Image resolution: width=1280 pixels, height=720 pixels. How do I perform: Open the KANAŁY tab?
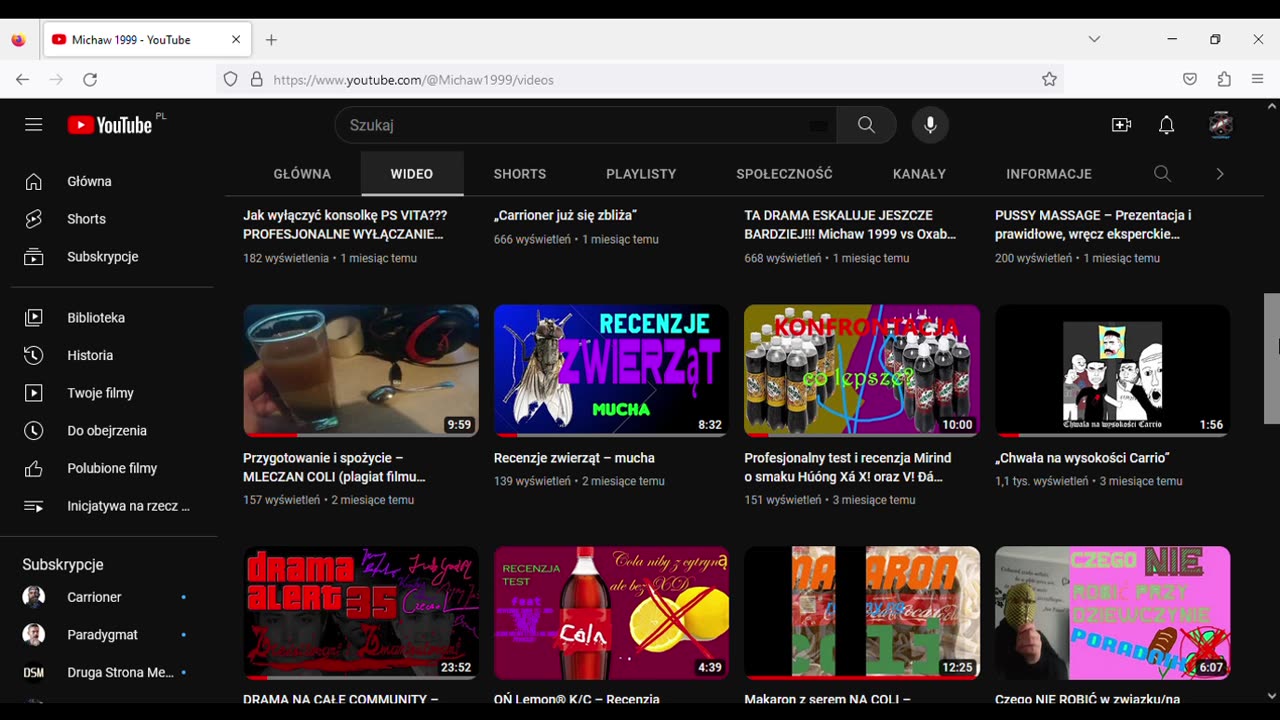pos(919,174)
